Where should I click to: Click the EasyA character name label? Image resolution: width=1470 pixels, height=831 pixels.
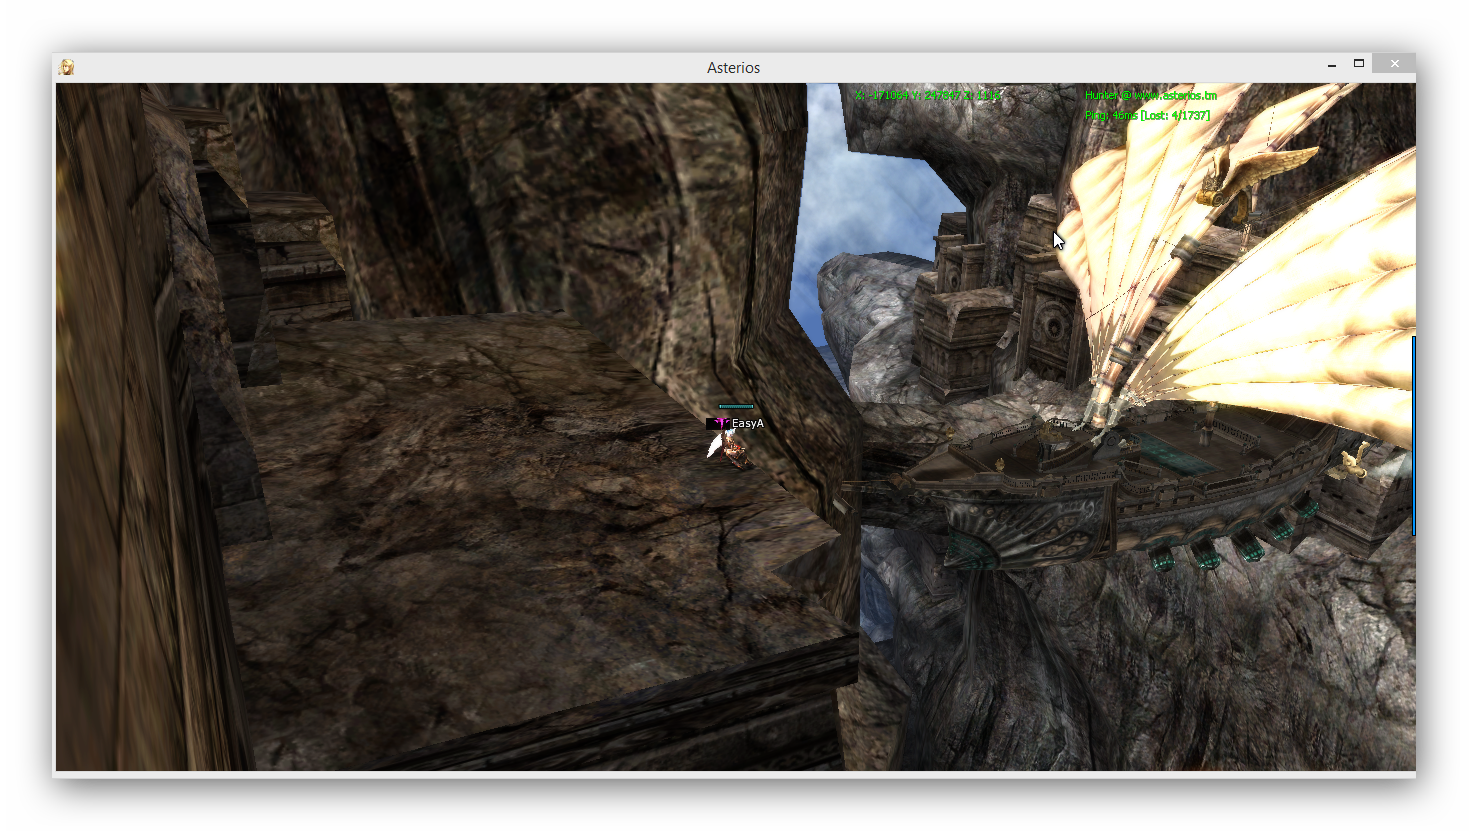(x=747, y=424)
